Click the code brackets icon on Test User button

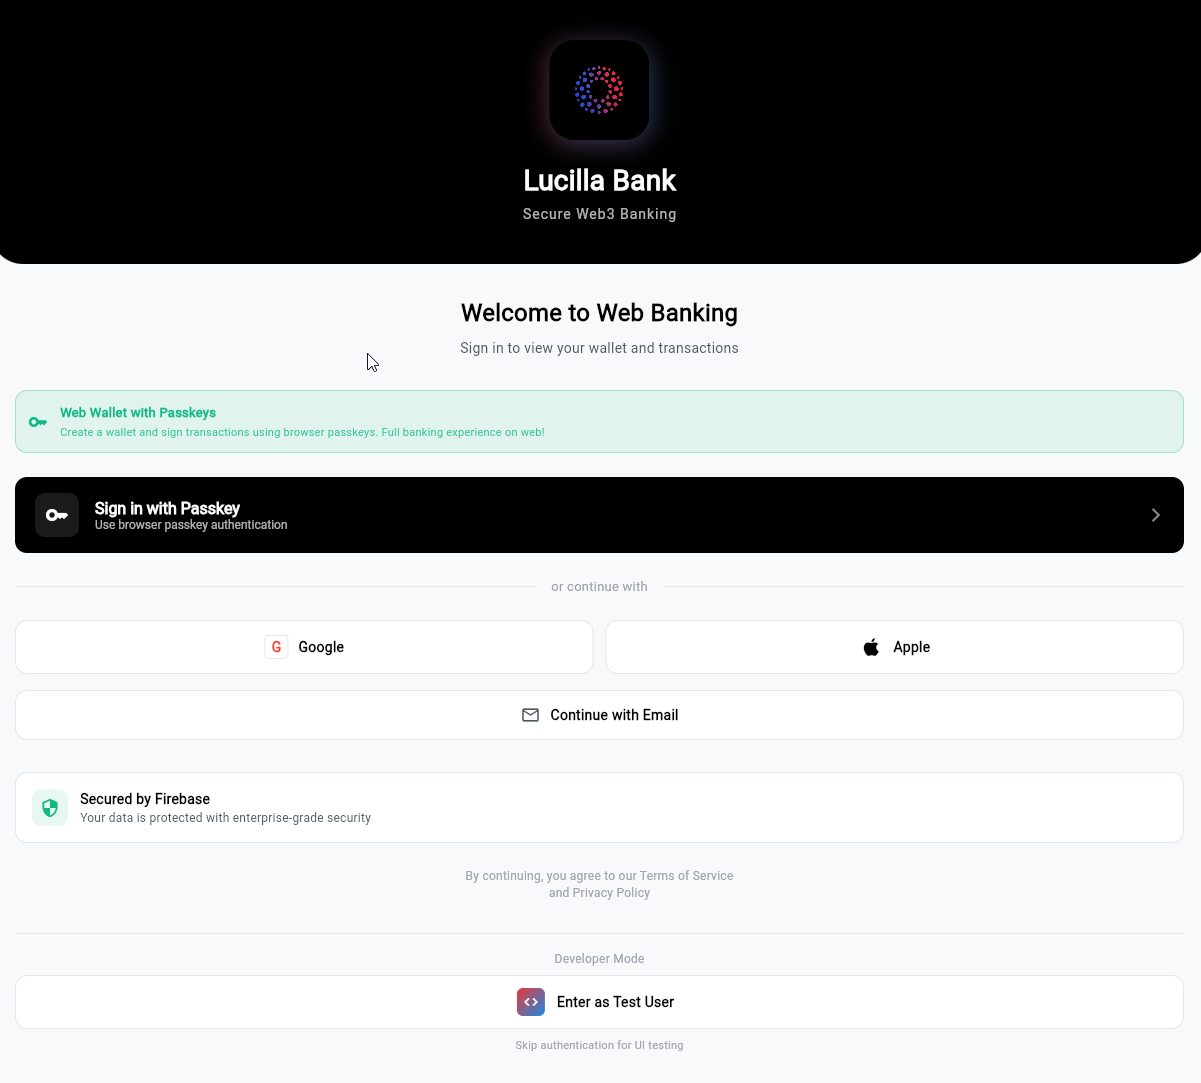pyautogui.click(x=530, y=1001)
